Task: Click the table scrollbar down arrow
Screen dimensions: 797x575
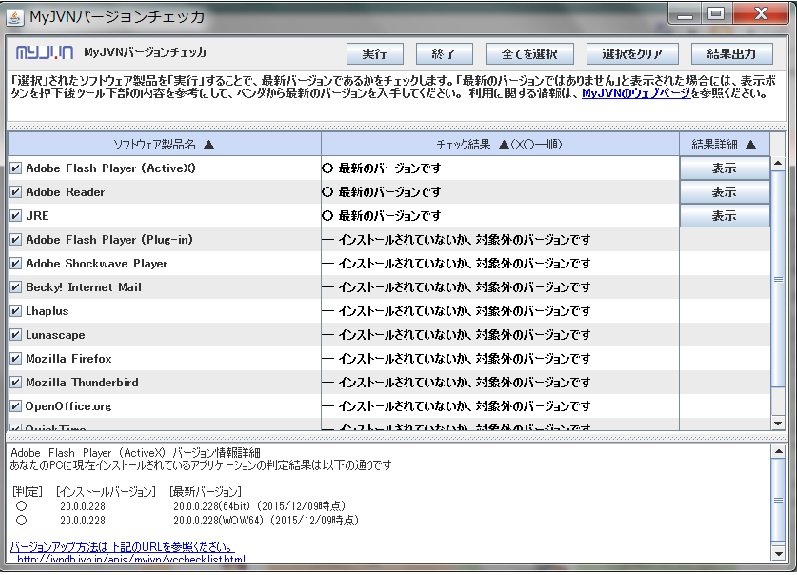Action: click(x=778, y=423)
